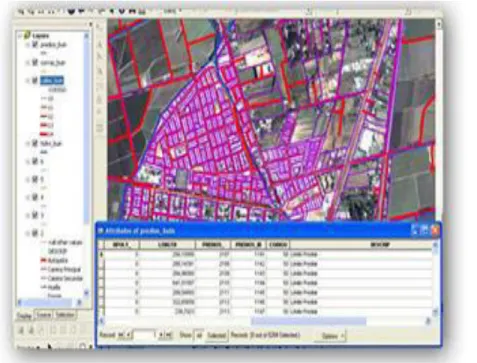Click the PREDIOS_ column header

[x=213, y=245]
